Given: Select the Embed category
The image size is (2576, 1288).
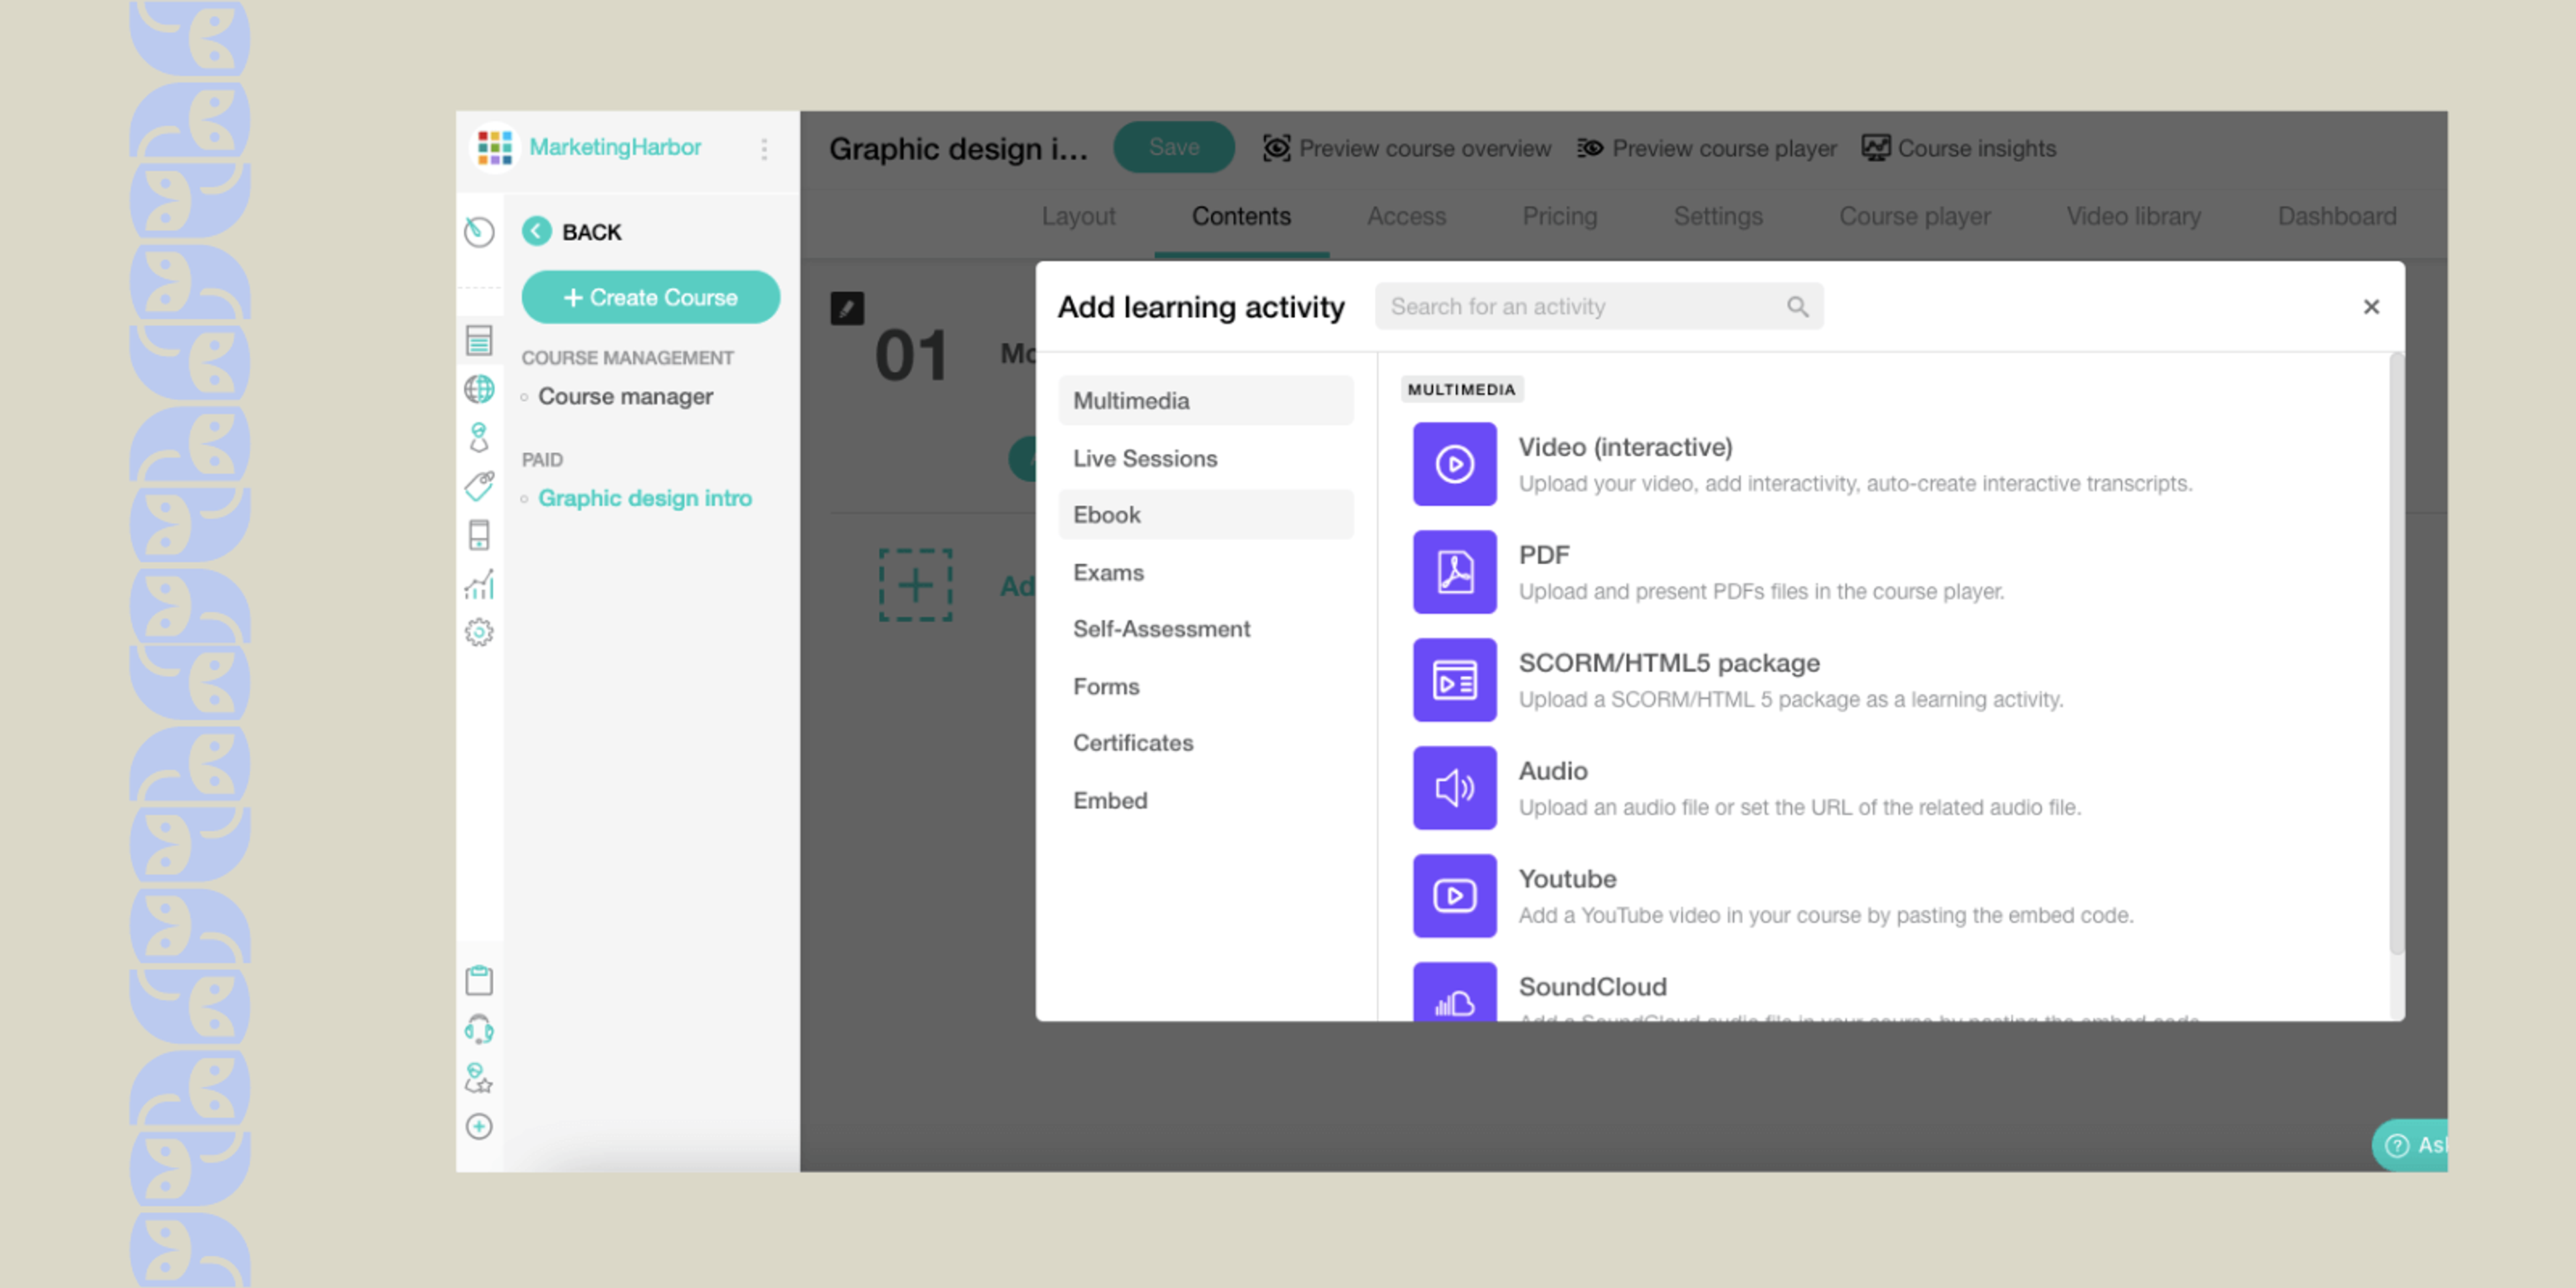Looking at the screenshot, I should click(x=1205, y=800).
